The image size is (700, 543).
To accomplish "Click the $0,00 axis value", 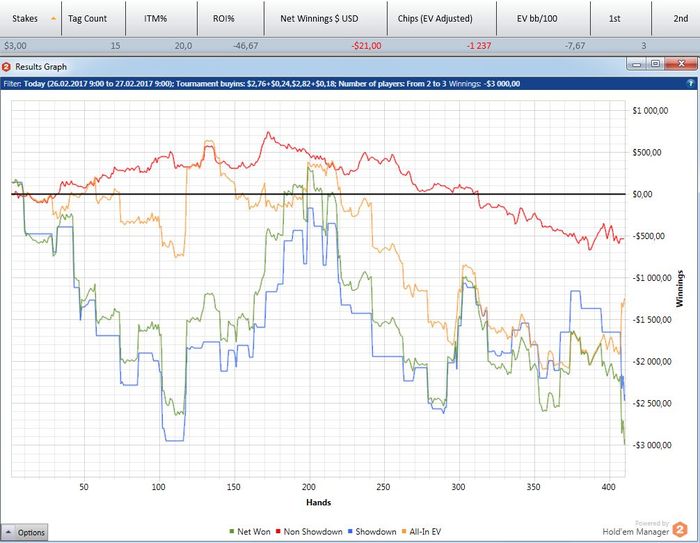I will 642,194.
